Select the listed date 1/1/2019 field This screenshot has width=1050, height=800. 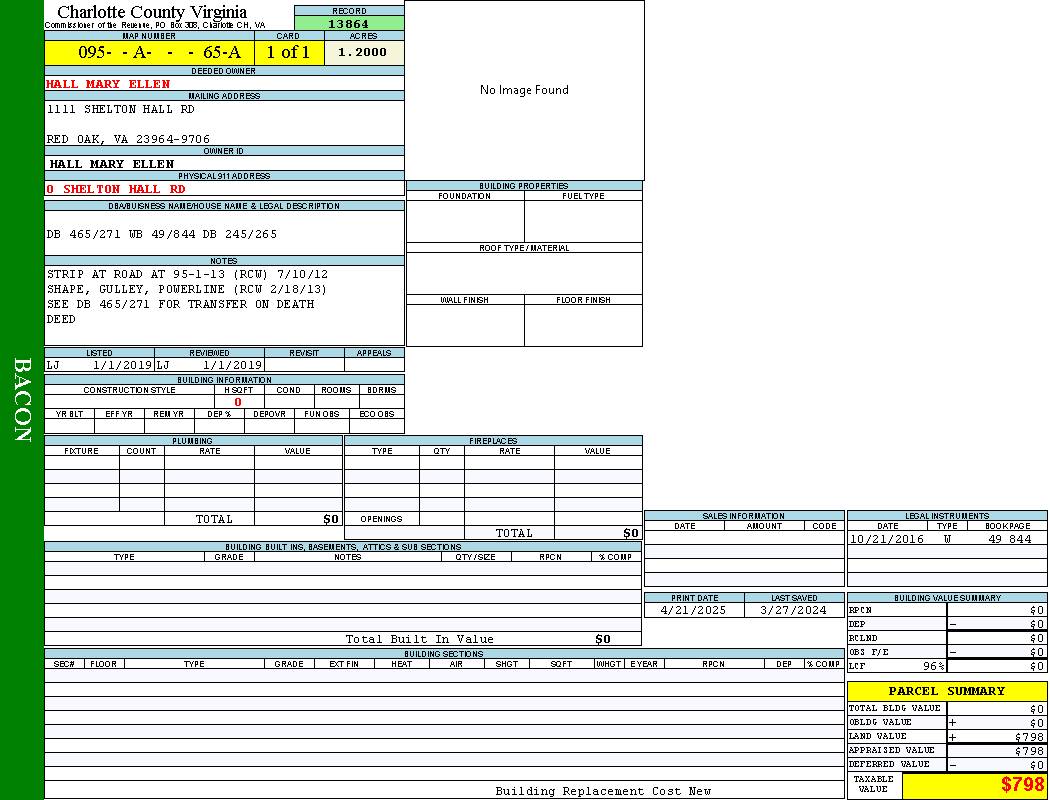coord(99,366)
